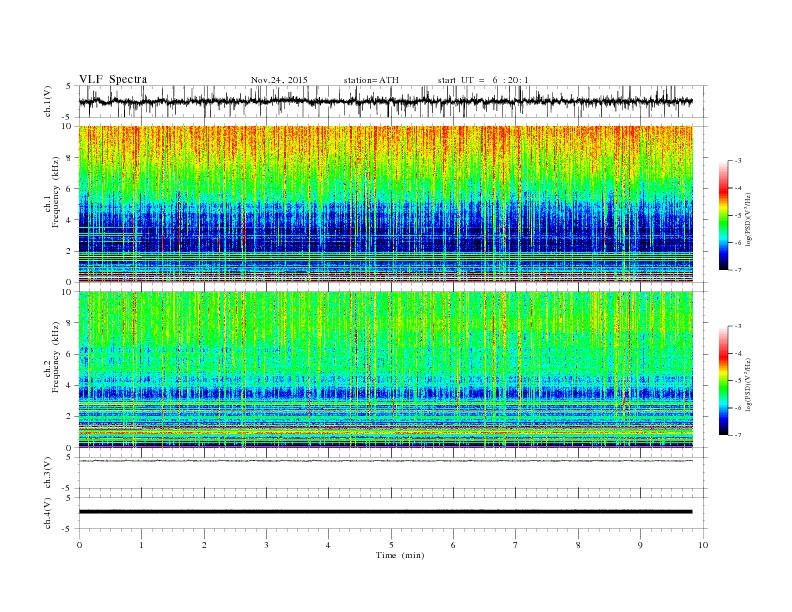The height and width of the screenshot is (612, 792).
Task: Click the "2" kHz tick on ch.1 spectrogram
Action: point(69,251)
